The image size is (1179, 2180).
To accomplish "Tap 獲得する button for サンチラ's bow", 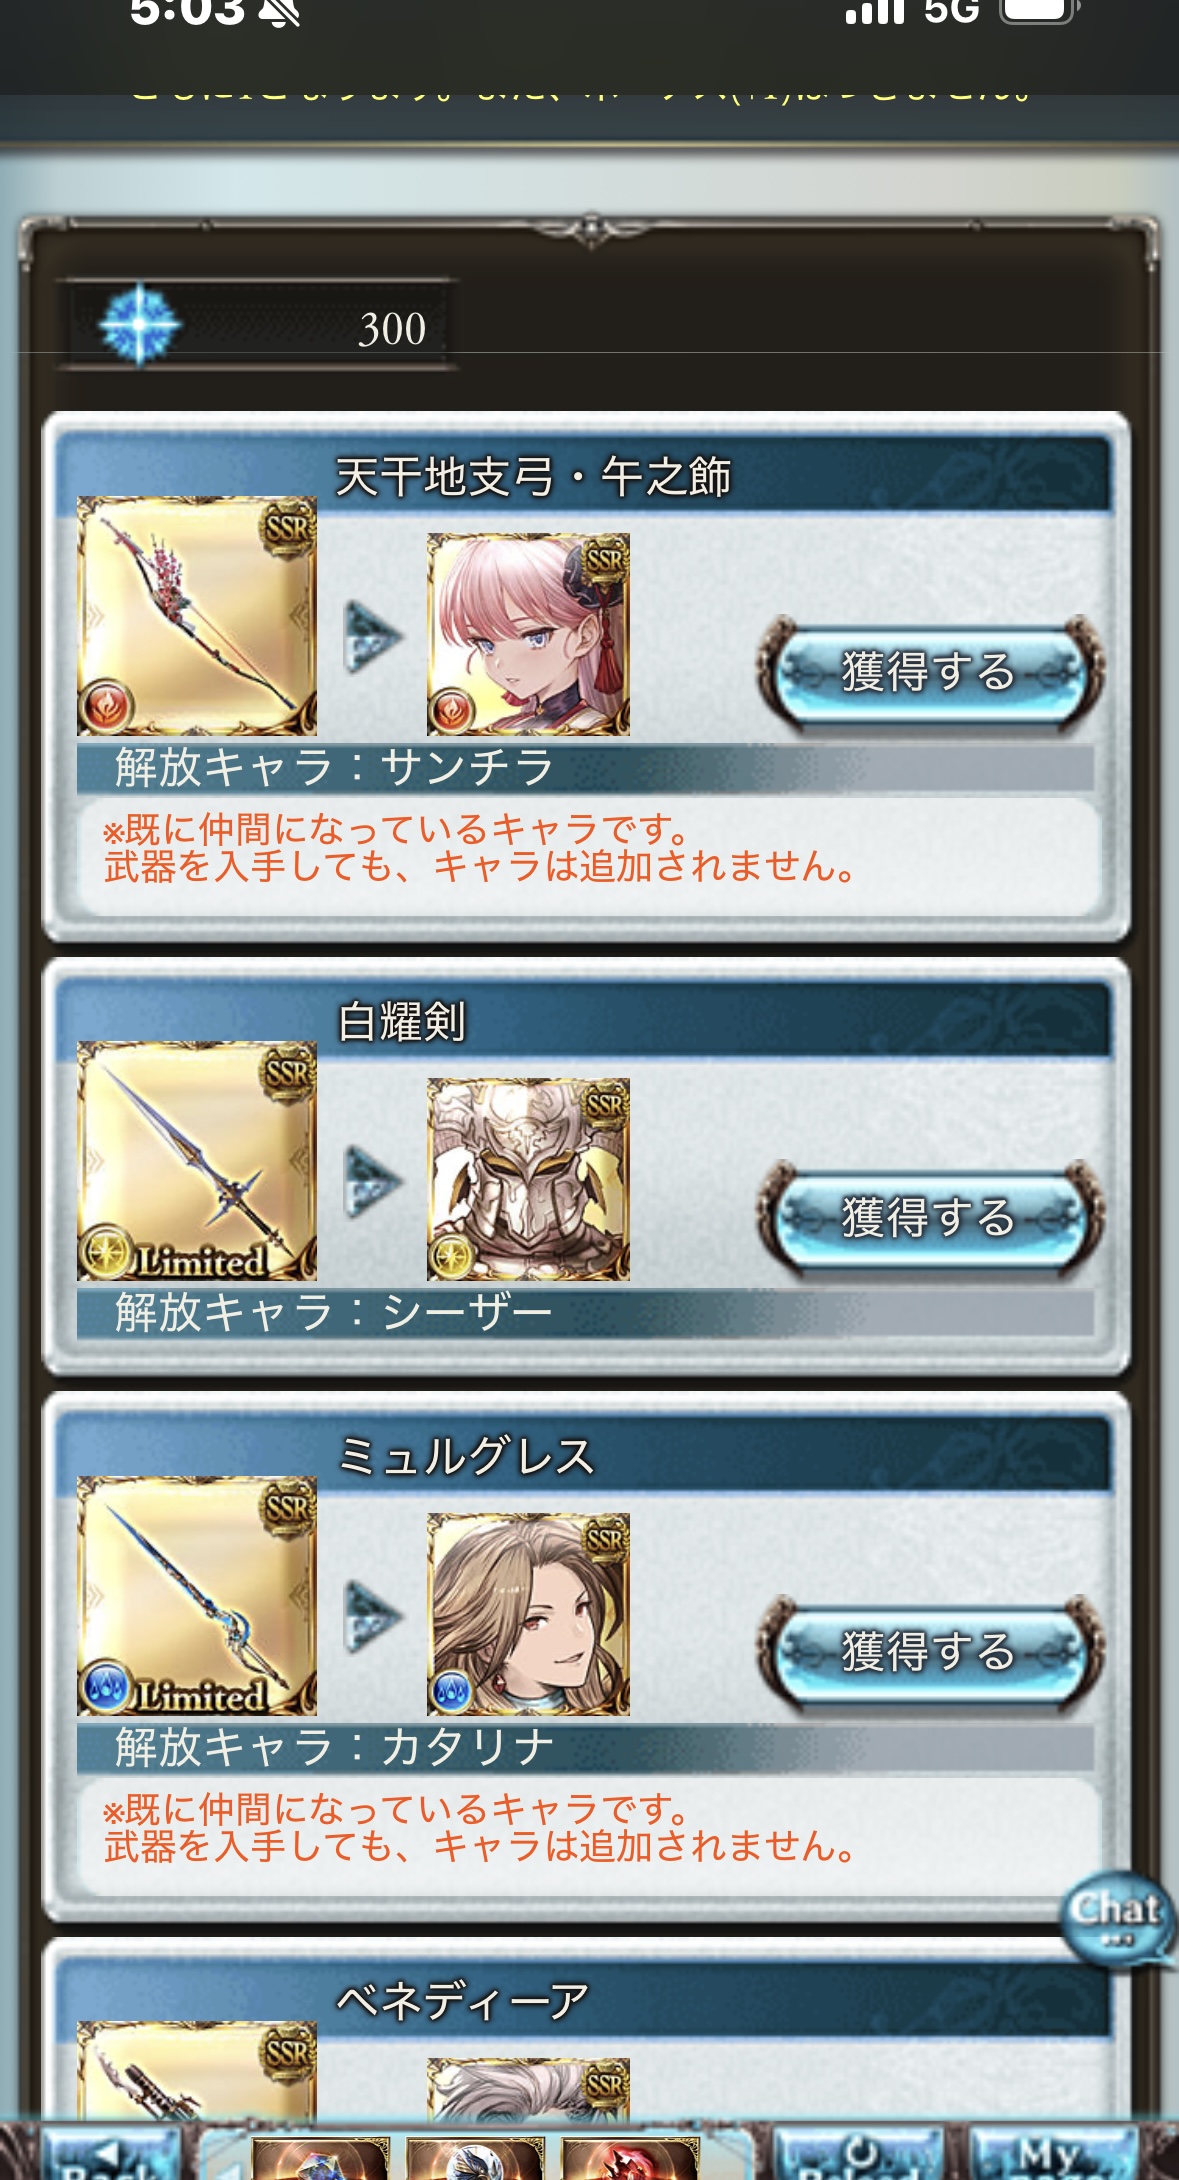I will tap(930, 673).
